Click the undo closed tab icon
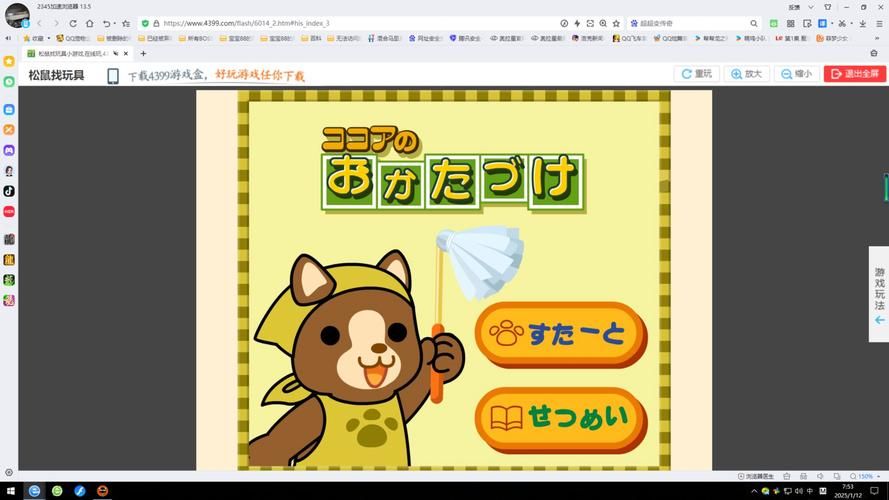This screenshot has height=500, width=889. [106, 23]
